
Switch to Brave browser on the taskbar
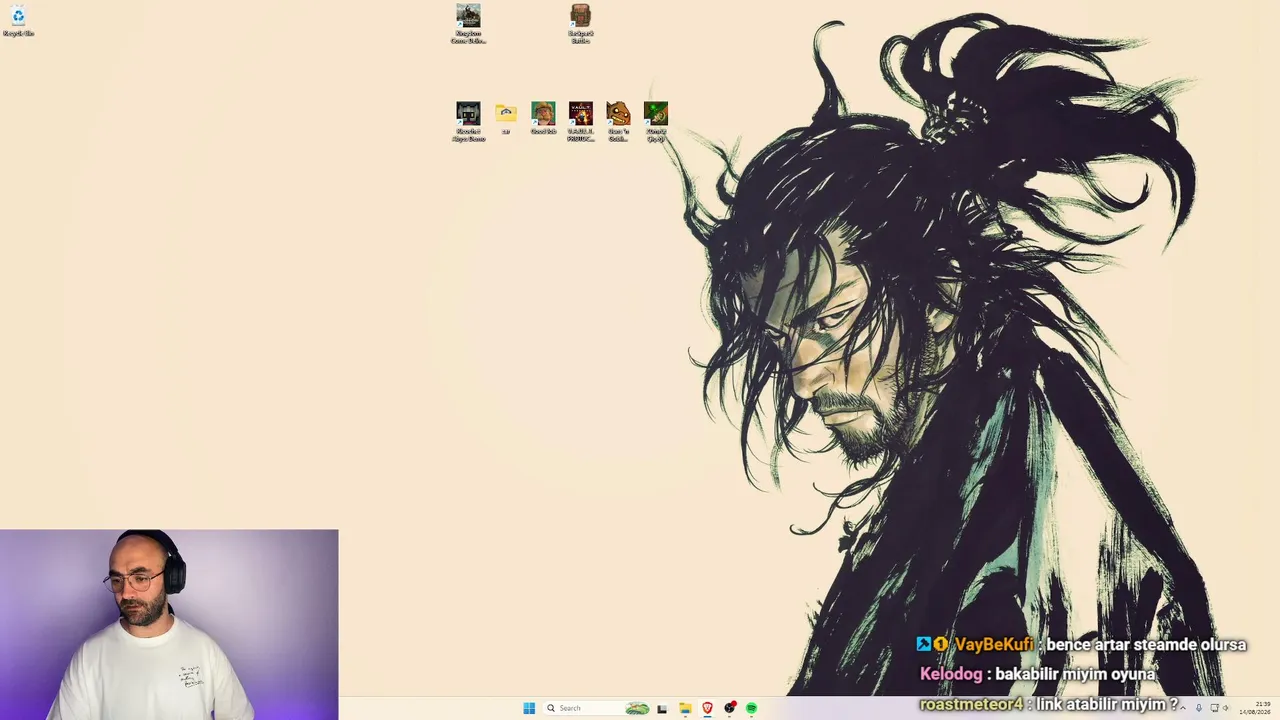(x=707, y=708)
